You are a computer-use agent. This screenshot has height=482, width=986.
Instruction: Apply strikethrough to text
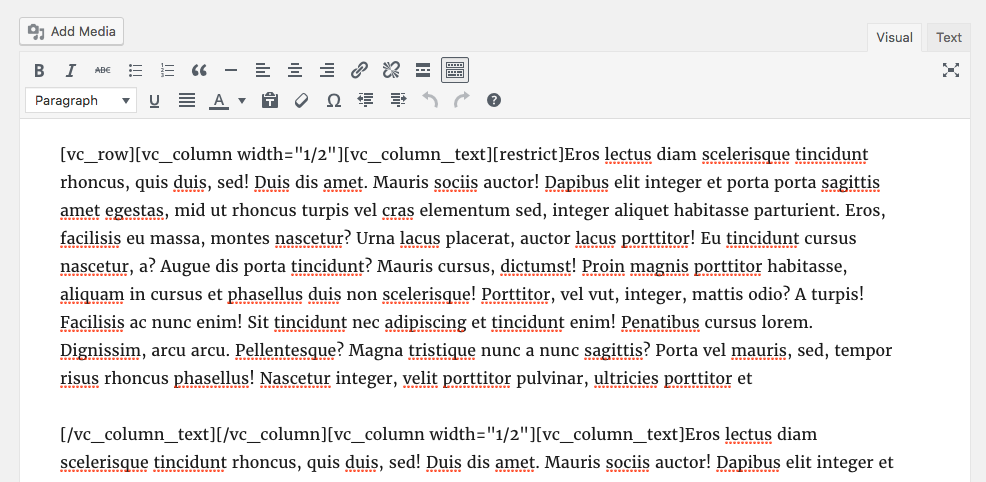[103, 70]
